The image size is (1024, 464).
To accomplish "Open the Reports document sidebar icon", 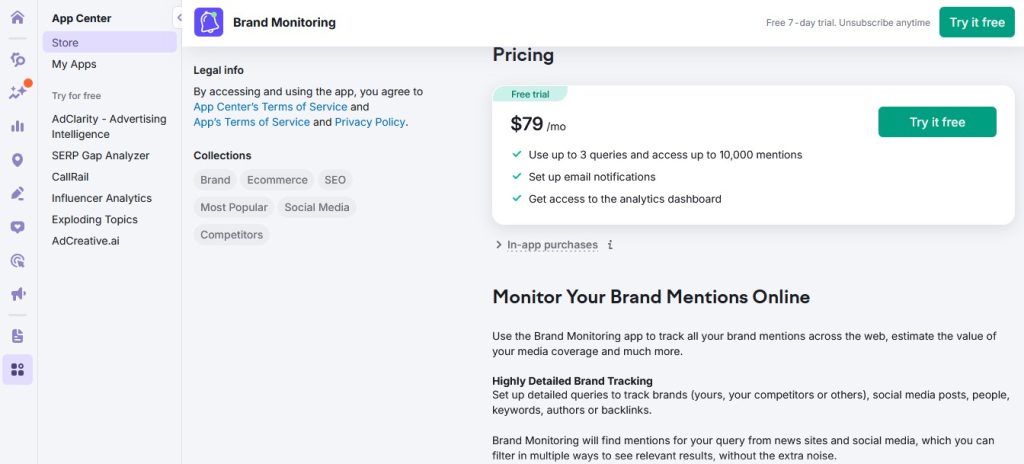I will click(x=18, y=336).
